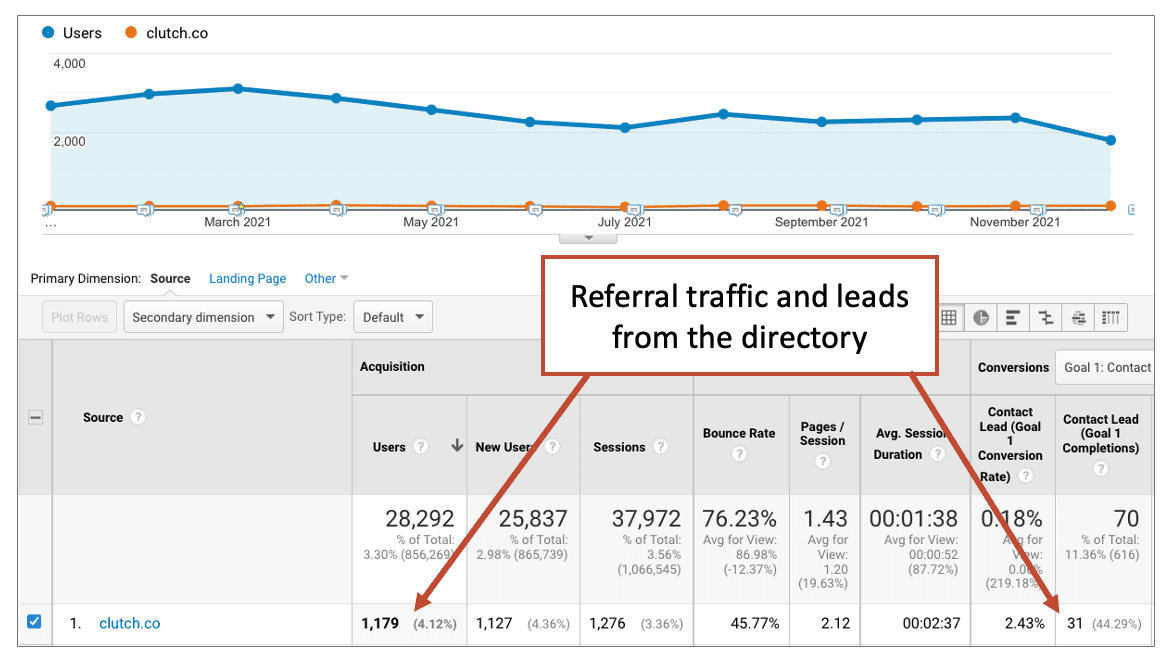
Task: Sort by Pages / Session column header
Action: tap(822, 433)
